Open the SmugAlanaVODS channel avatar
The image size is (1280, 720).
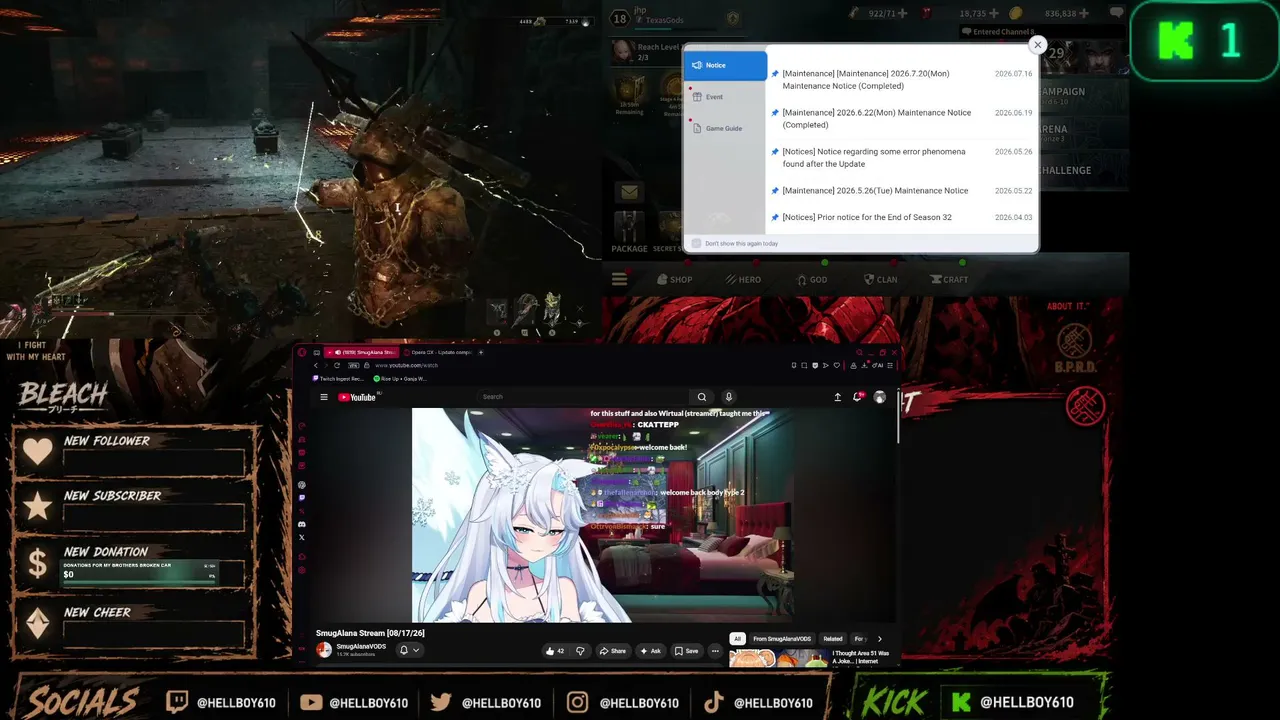tap(324, 650)
